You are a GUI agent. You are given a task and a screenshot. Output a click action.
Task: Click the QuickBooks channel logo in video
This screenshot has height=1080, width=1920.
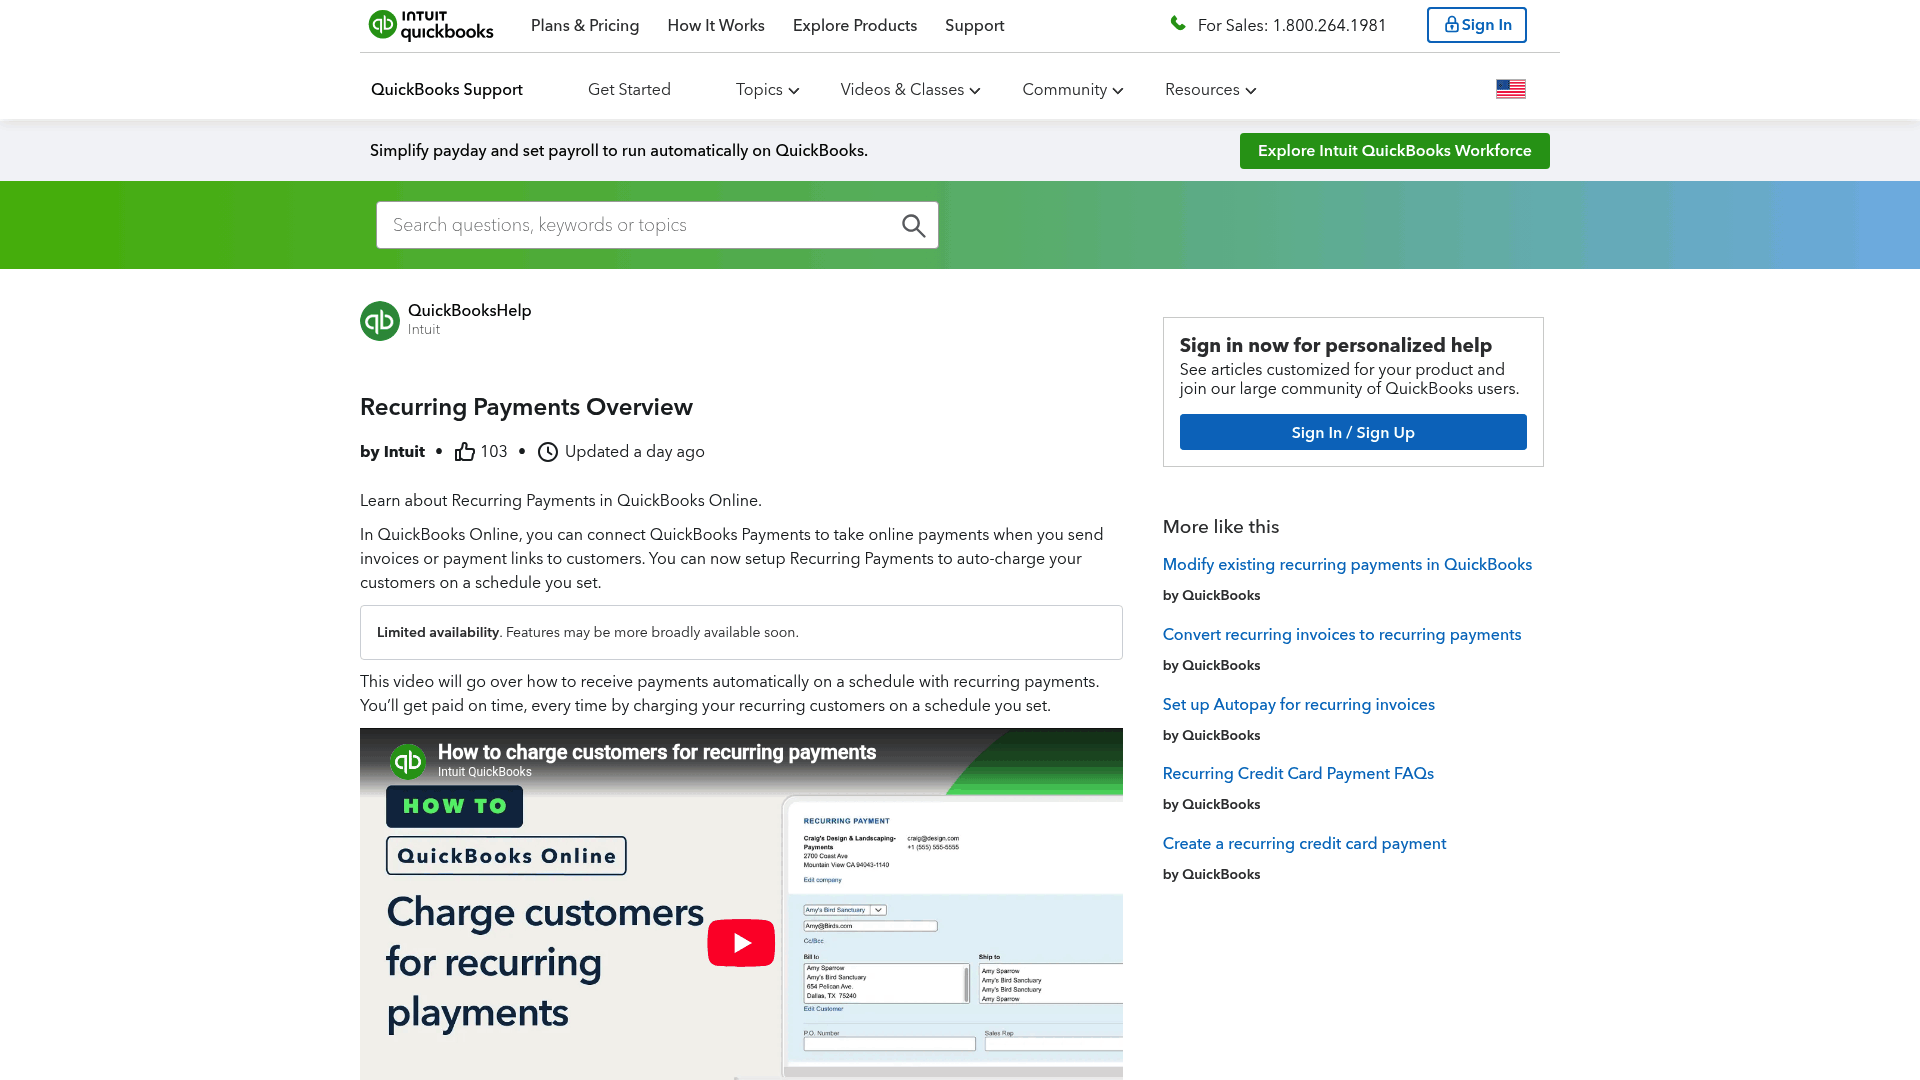[x=408, y=762]
